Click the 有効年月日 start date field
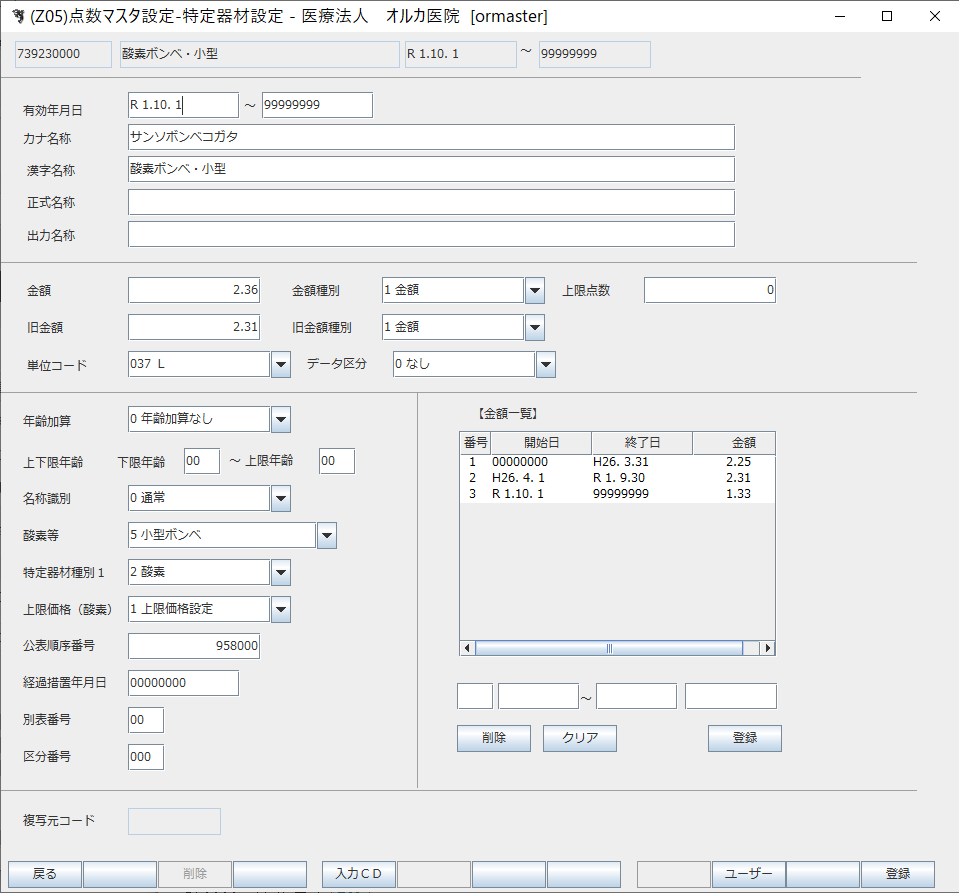Screen dimensions: 959x893 coord(183,105)
